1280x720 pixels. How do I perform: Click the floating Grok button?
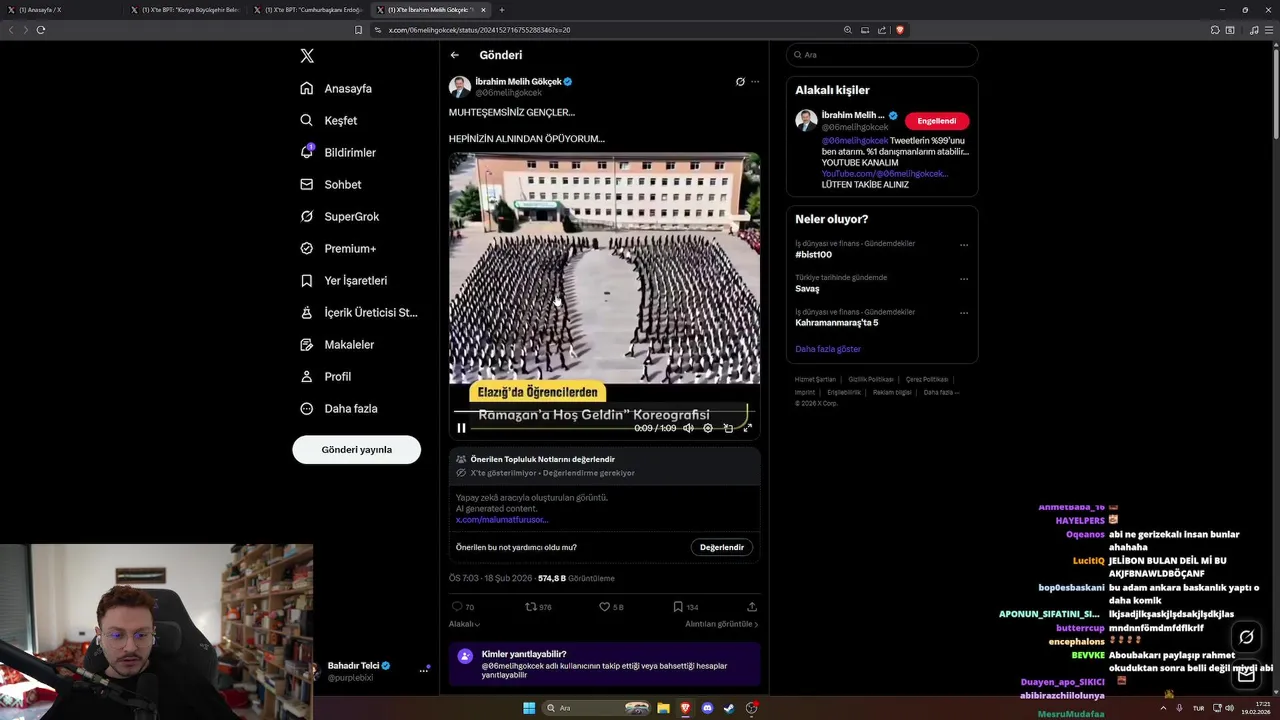tap(1246, 637)
